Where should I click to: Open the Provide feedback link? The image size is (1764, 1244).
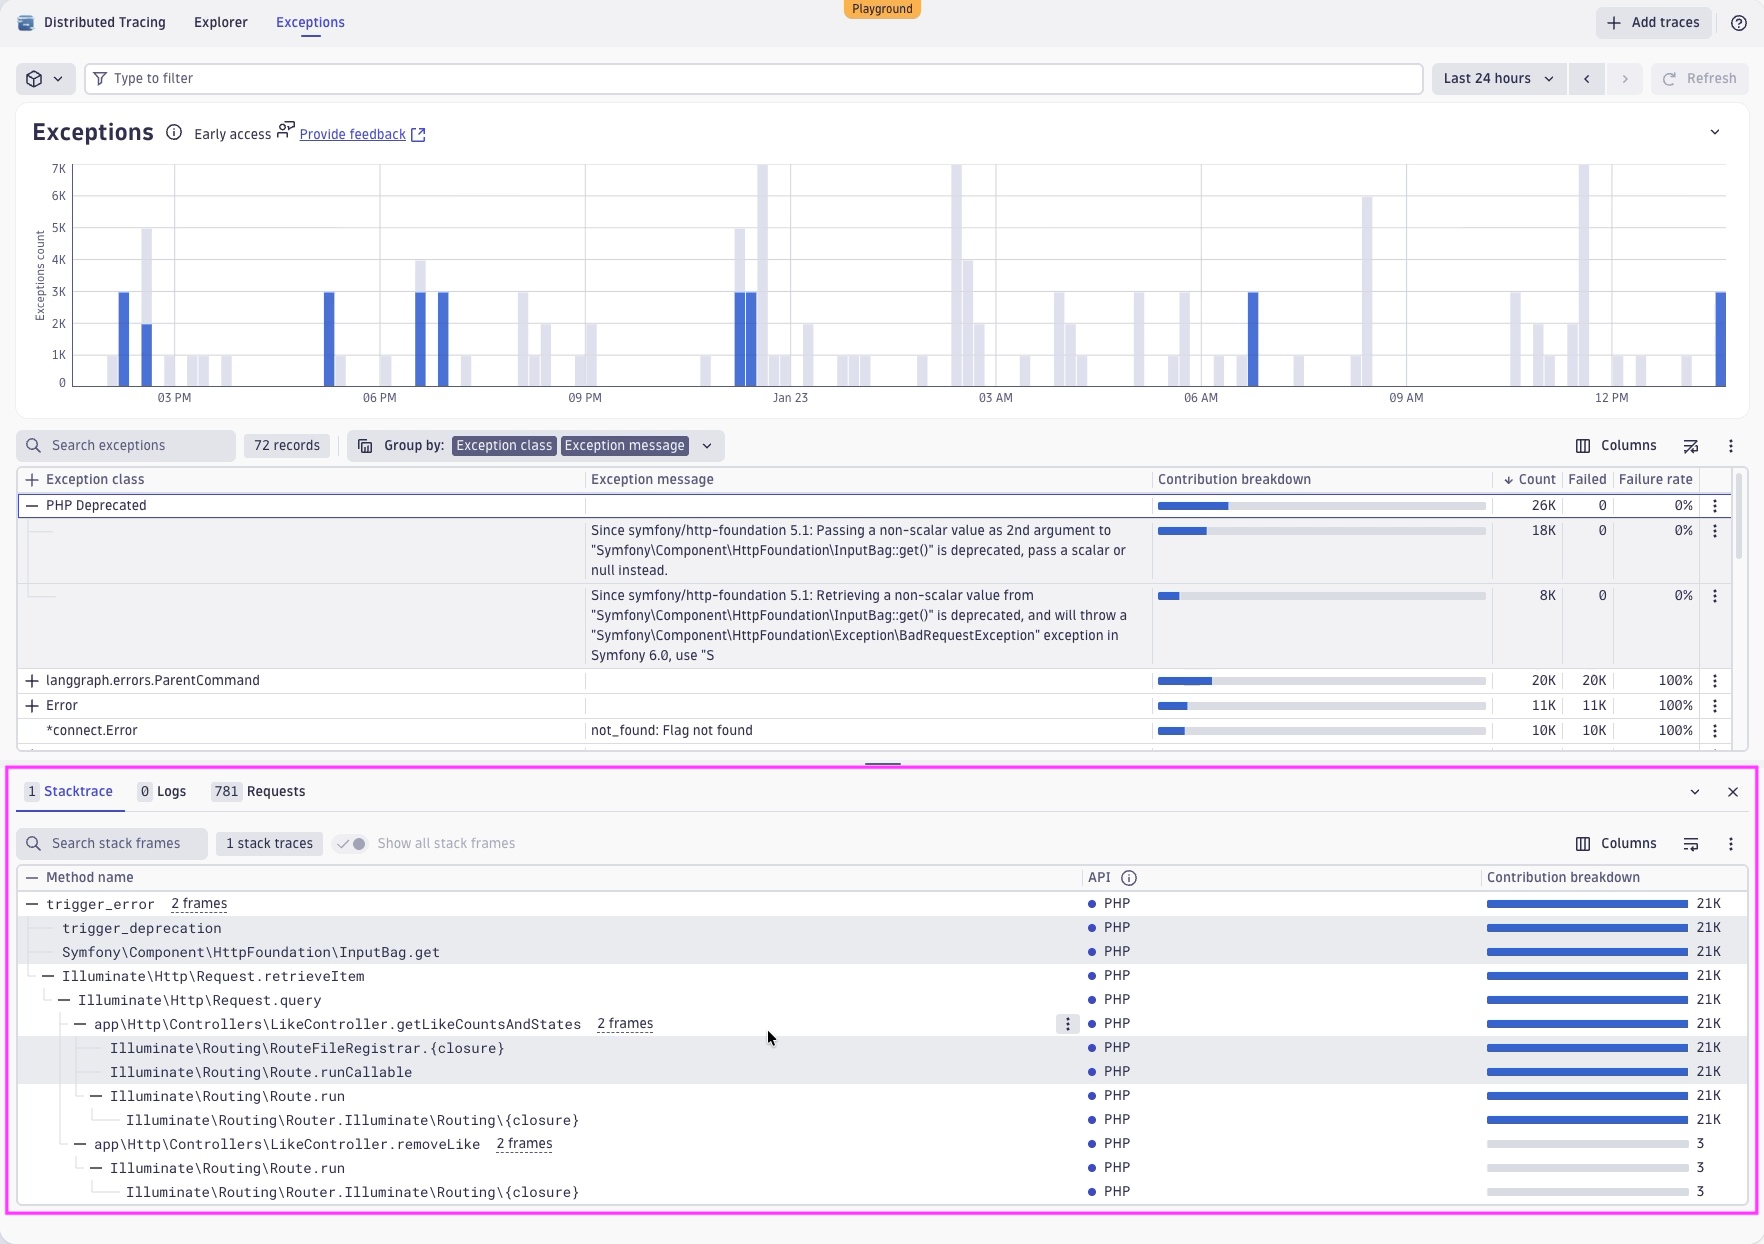point(352,134)
